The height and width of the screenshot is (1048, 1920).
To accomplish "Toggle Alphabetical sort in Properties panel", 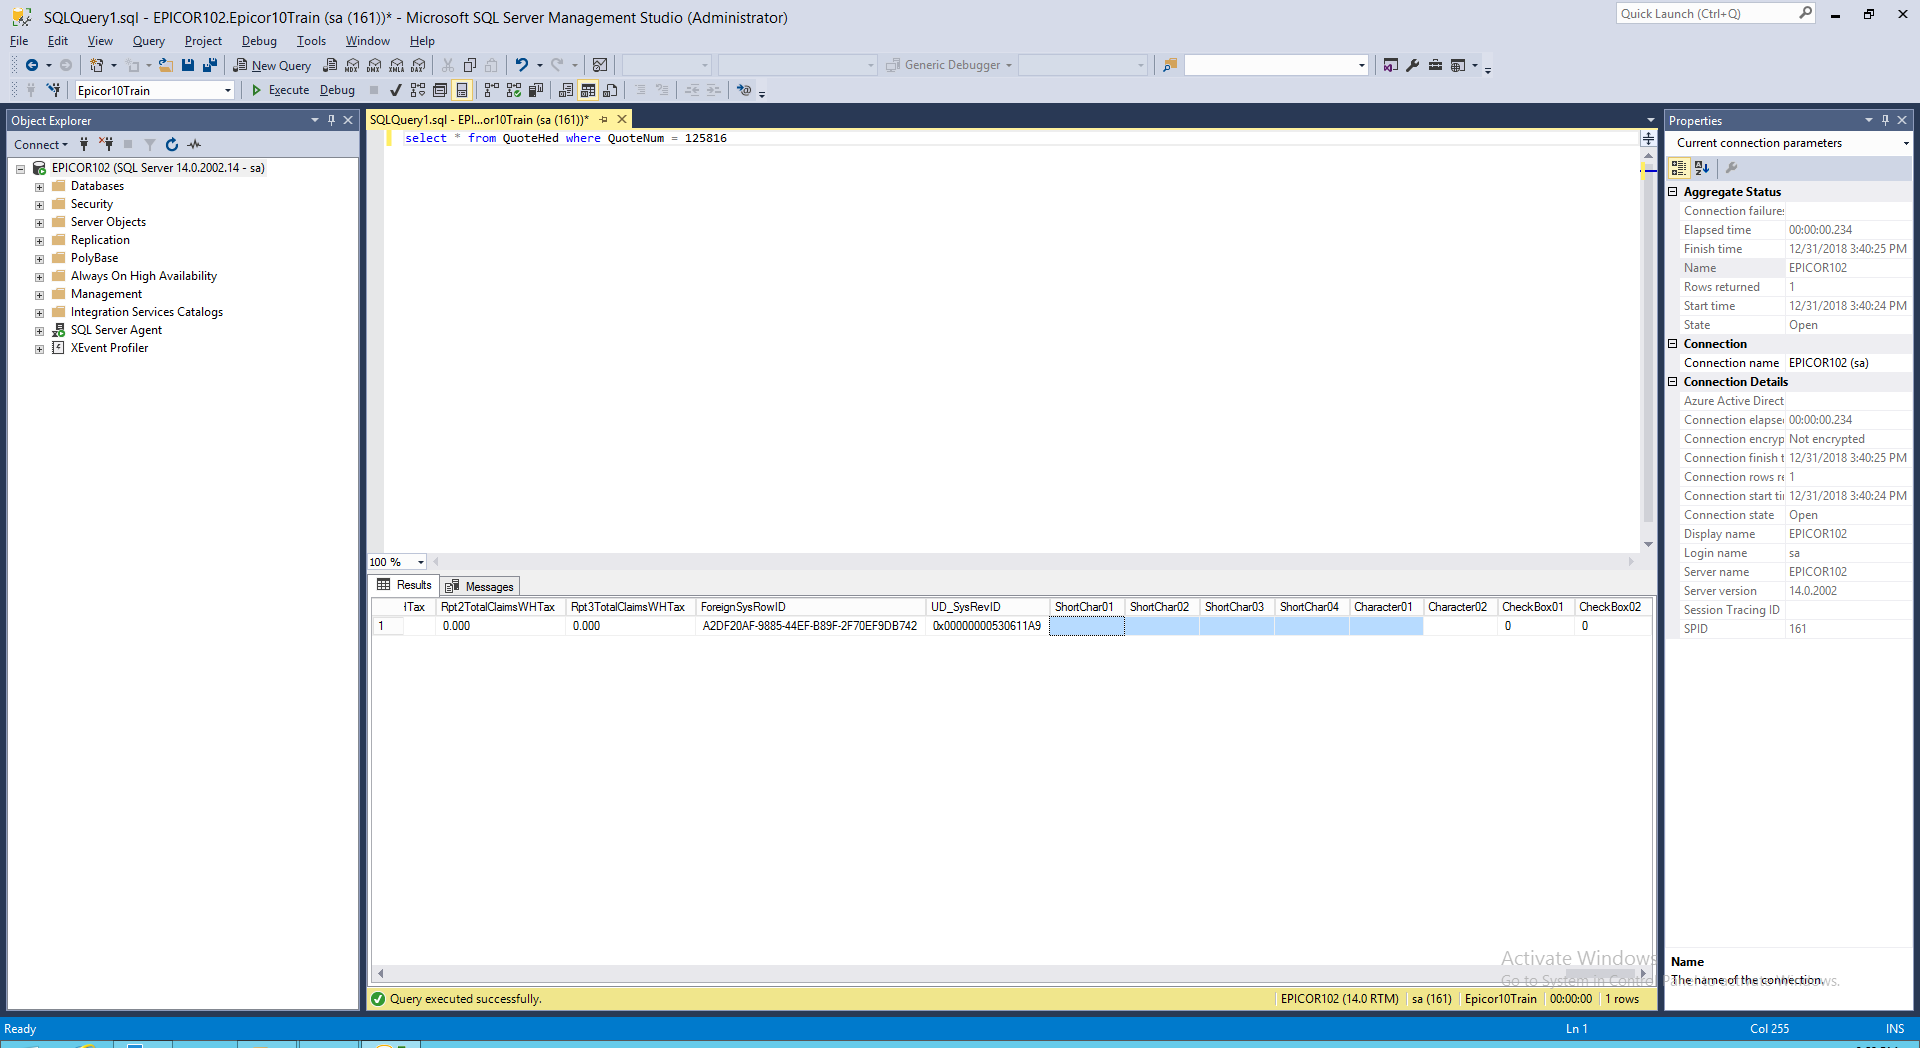I will tap(1702, 168).
